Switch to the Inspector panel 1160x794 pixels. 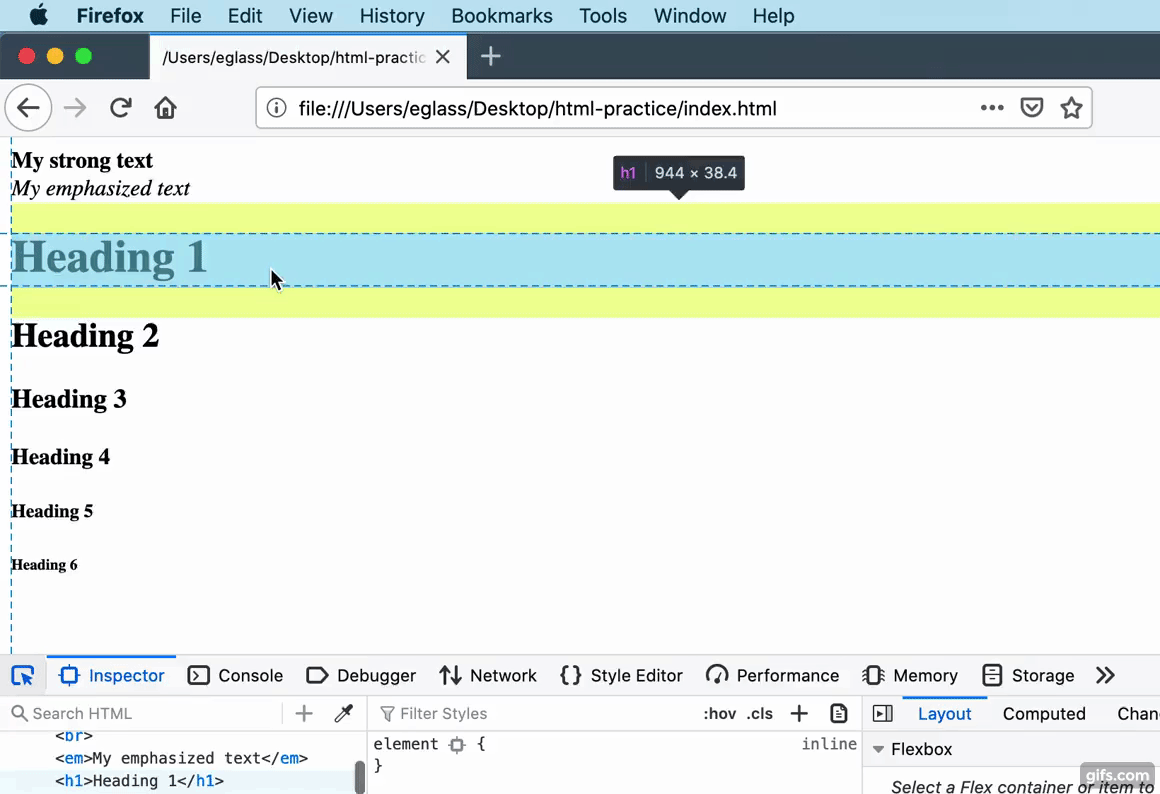(x=112, y=676)
